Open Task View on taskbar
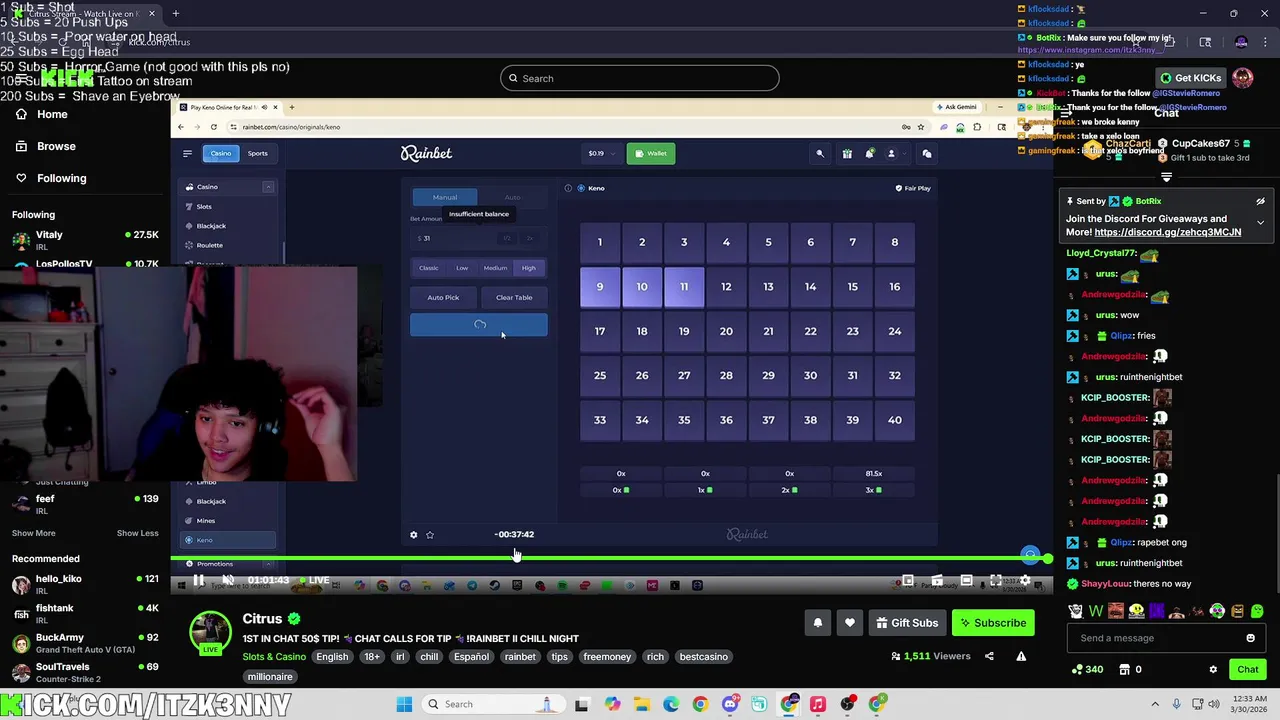 (x=582, y=704)
